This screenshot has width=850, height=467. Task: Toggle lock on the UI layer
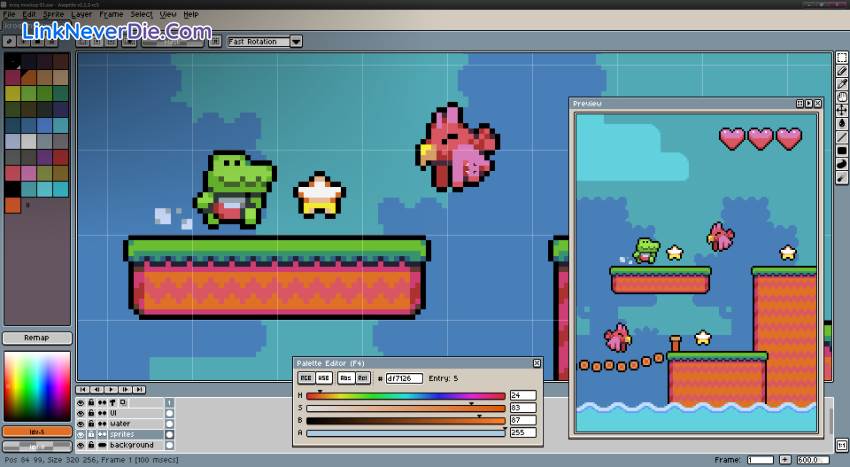(x=91, y=413)
